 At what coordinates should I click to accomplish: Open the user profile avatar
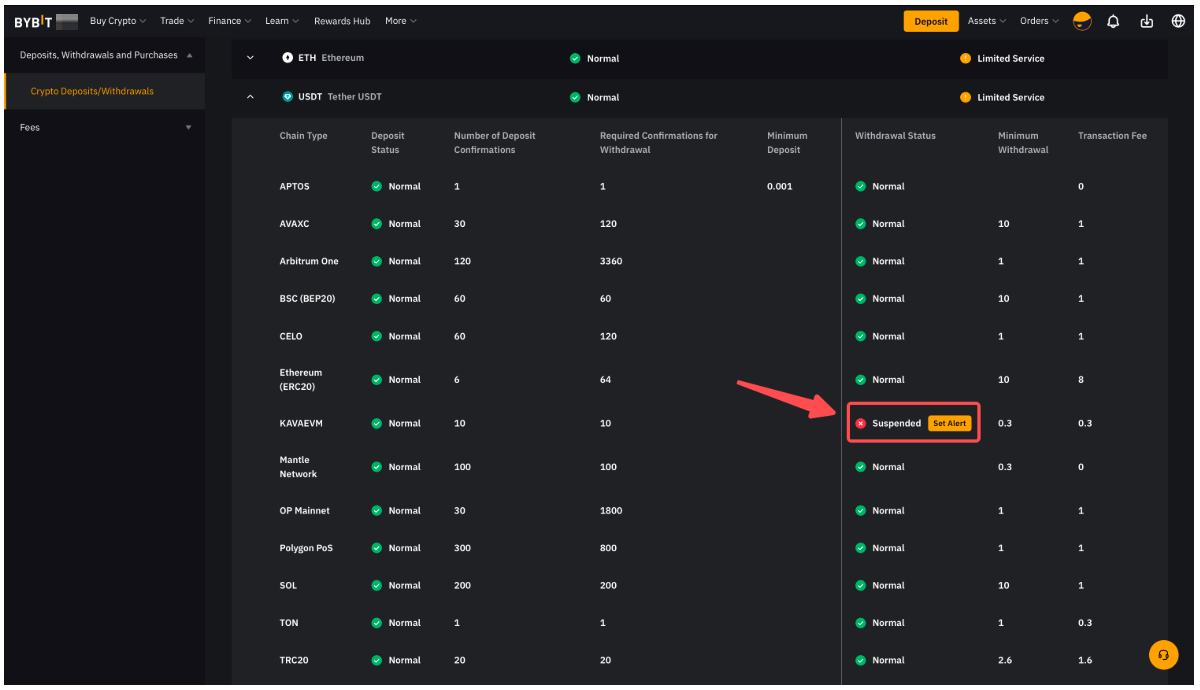click(1082, 21)
